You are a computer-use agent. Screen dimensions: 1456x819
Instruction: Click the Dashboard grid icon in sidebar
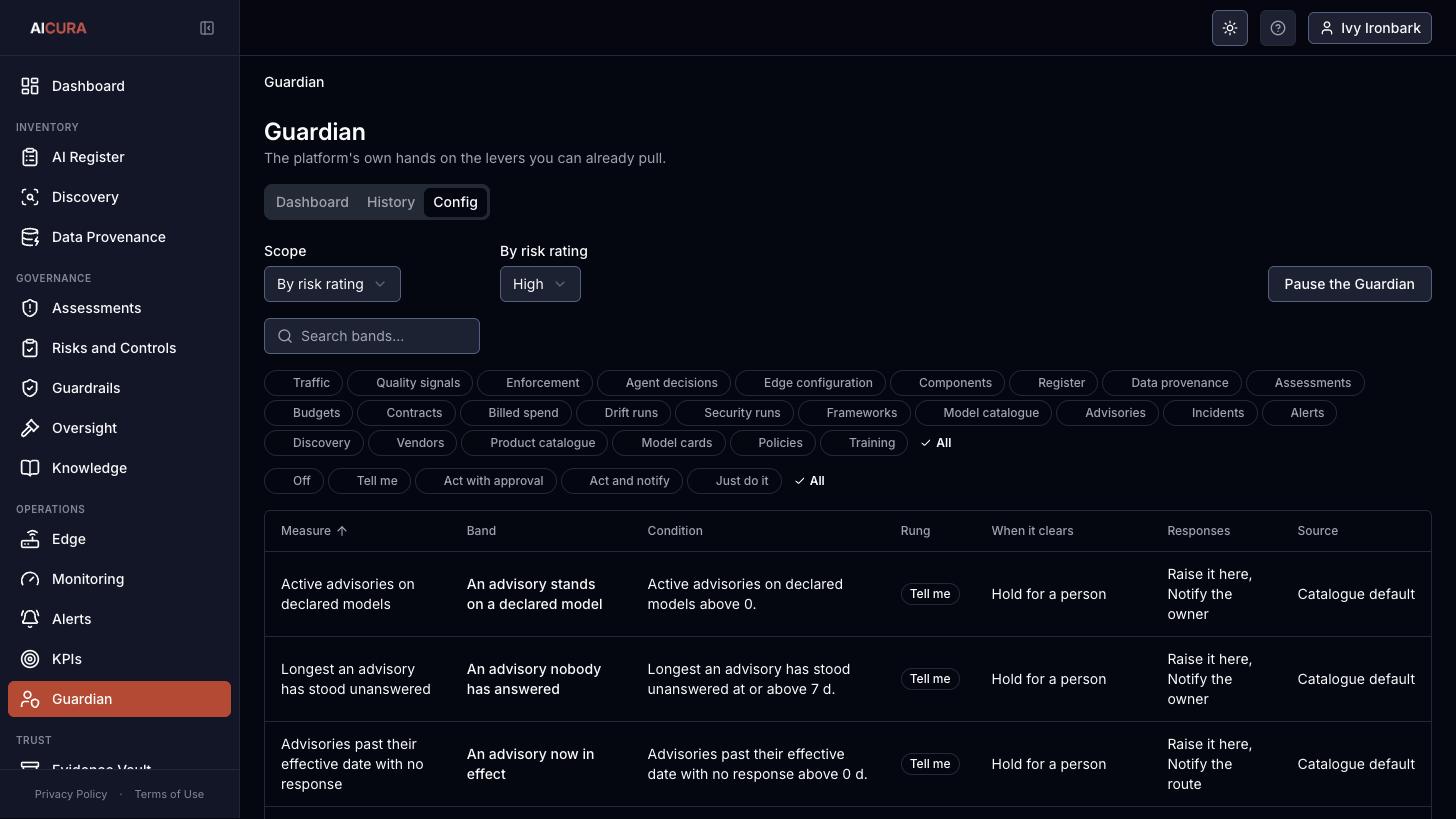30,86
